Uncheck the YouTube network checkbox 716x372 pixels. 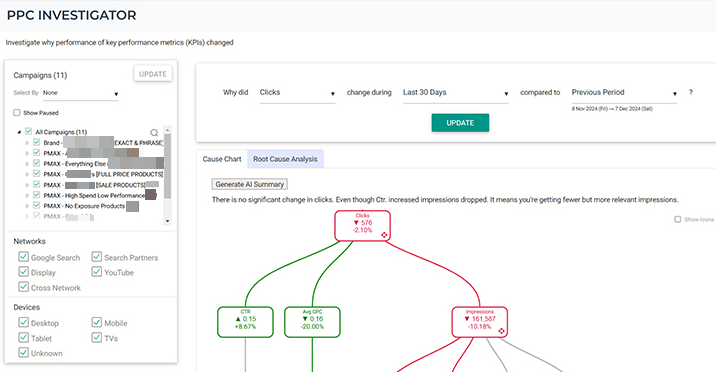[96, 272]
